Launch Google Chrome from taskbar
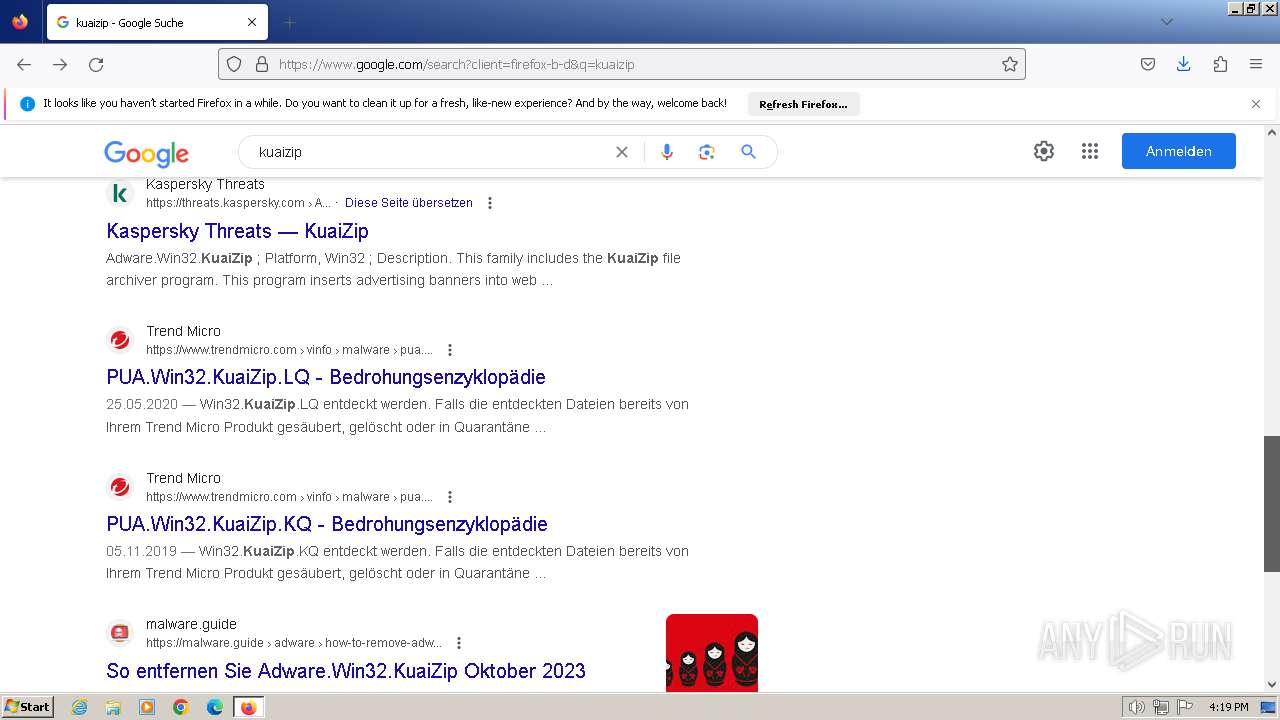 click(181, 707)
